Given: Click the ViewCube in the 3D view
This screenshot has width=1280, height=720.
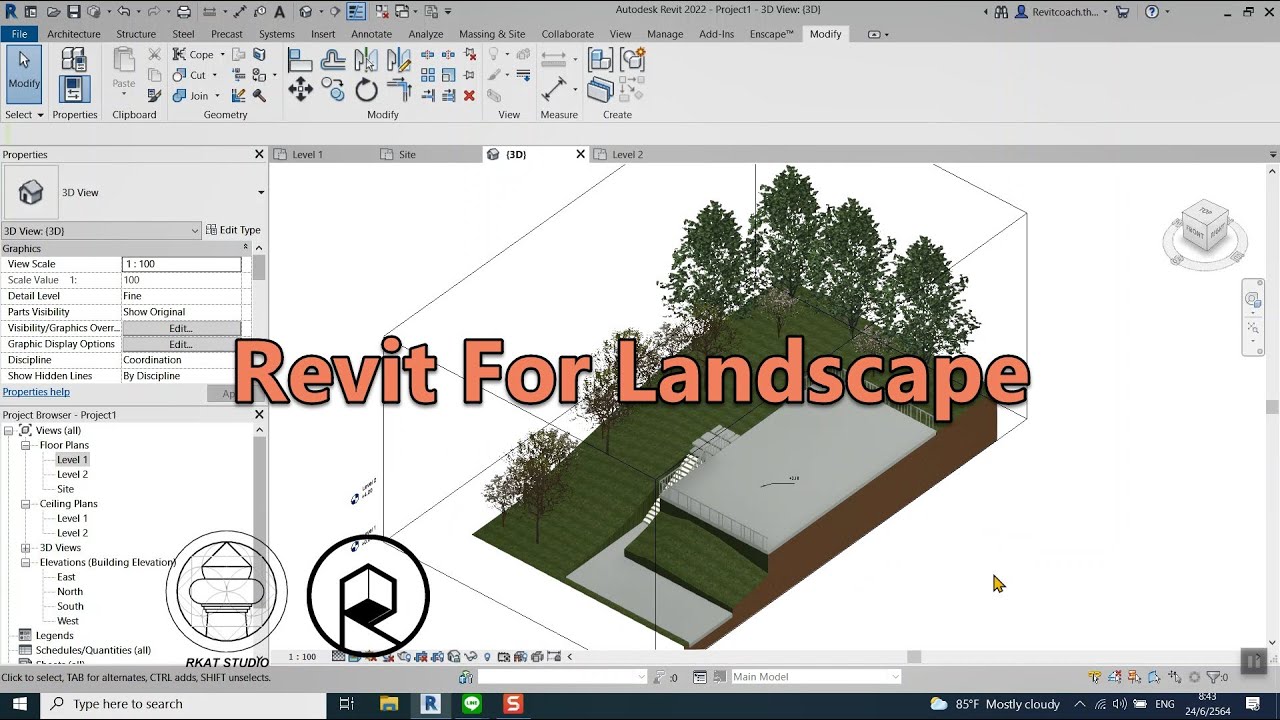Looking at the screenshot, I should coord(1204,226).
